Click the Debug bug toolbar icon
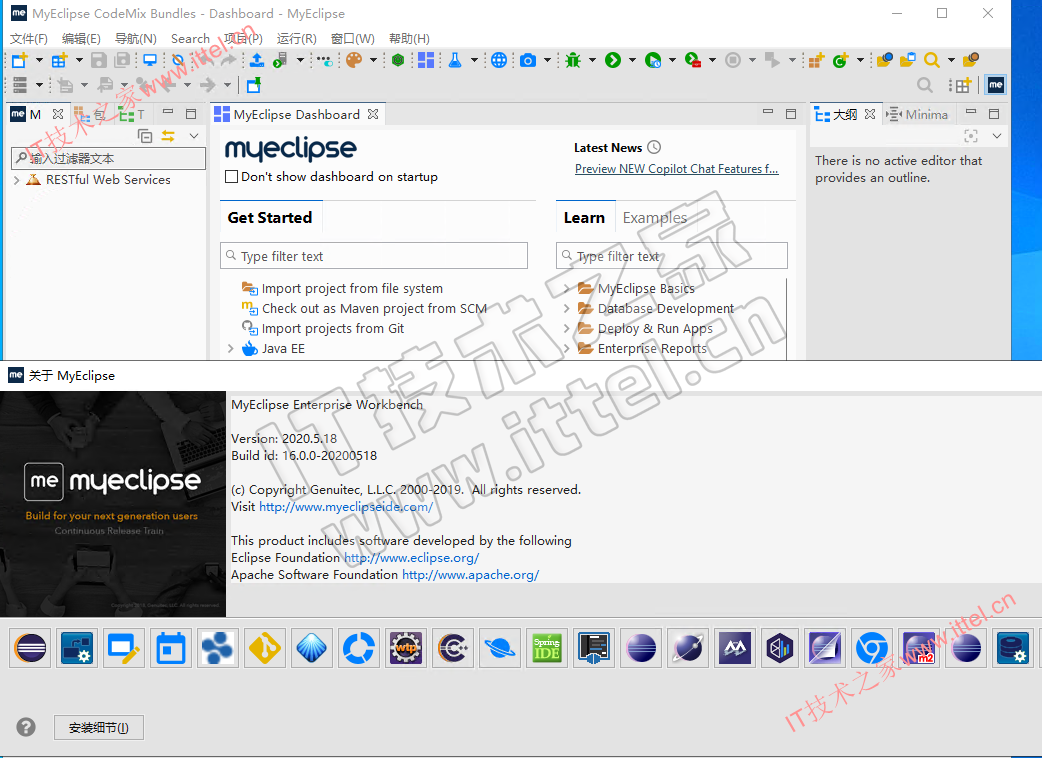 [573, 60]
